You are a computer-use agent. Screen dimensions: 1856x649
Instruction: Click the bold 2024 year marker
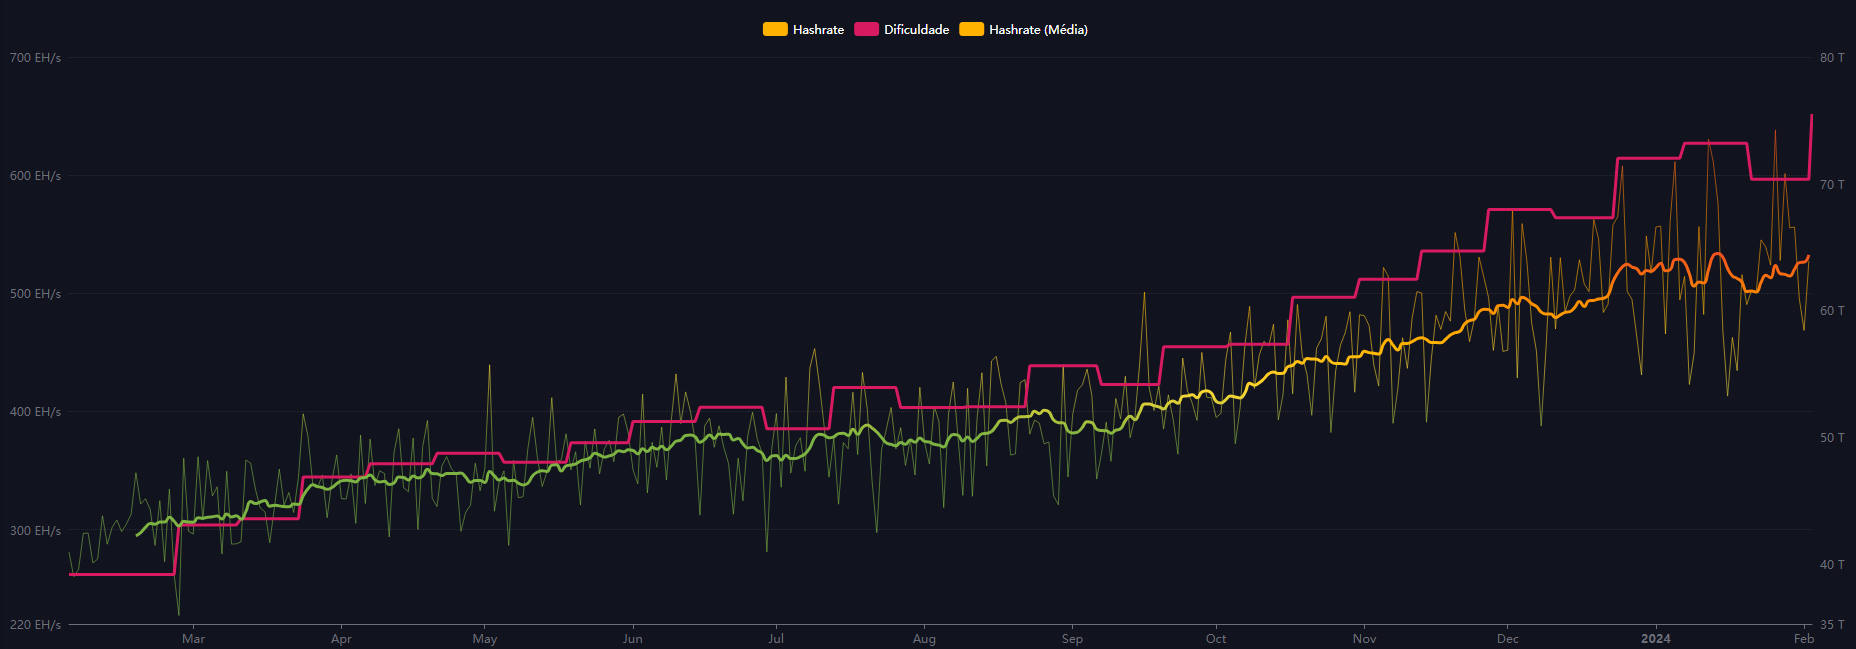[x=1655, y=639]
